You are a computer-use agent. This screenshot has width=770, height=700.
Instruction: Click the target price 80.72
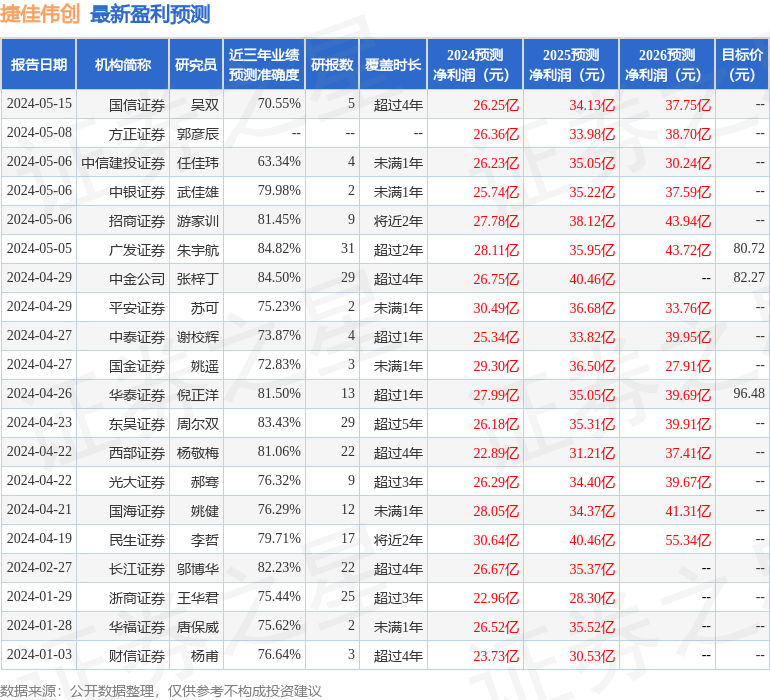(749, 248)
